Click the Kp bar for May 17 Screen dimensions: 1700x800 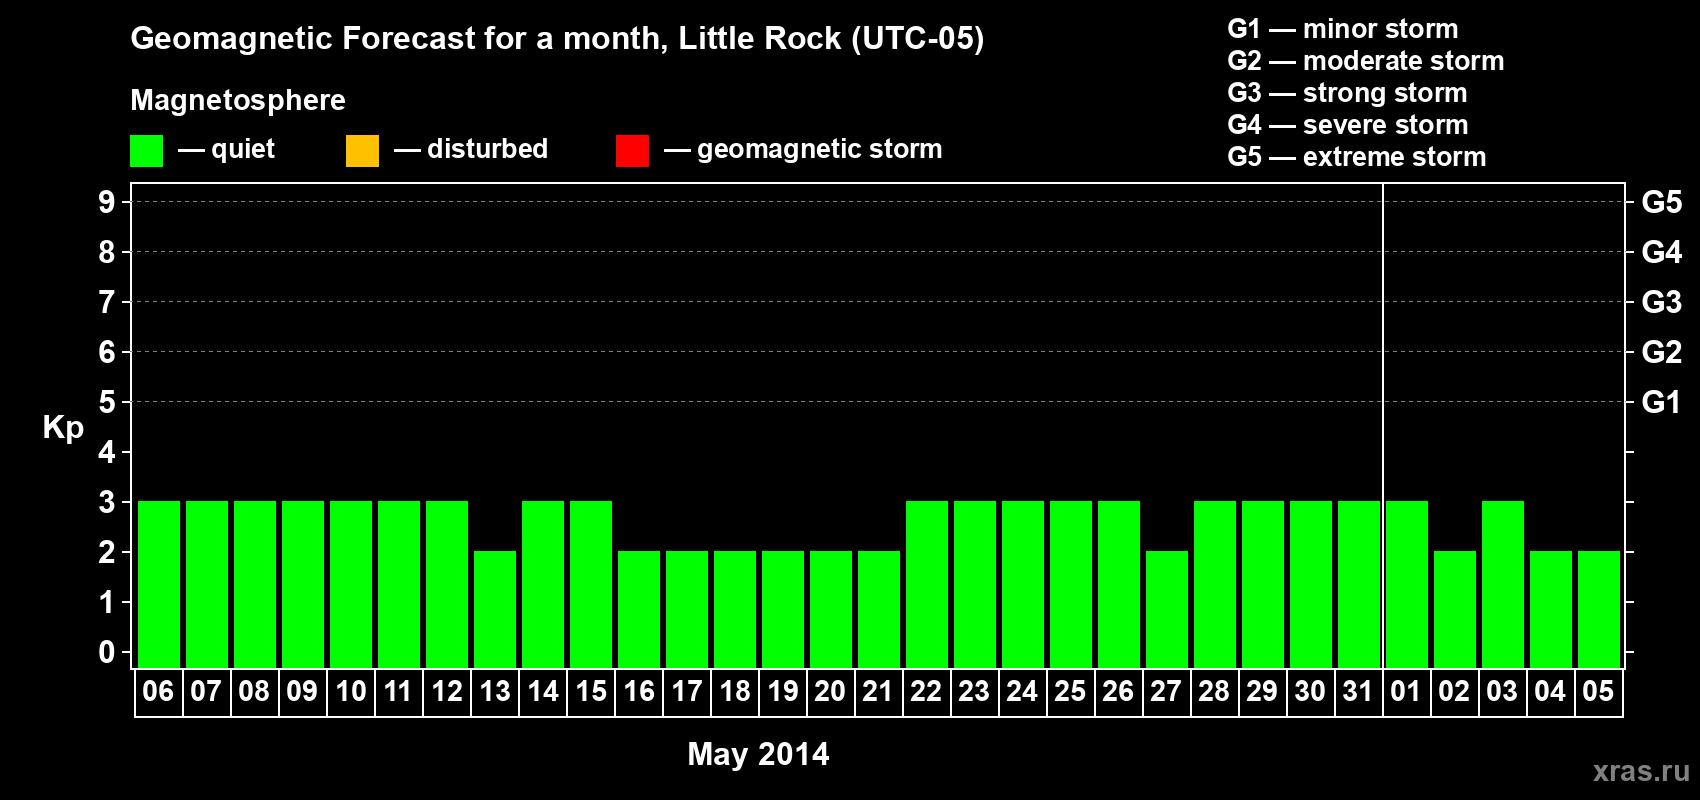687,609
